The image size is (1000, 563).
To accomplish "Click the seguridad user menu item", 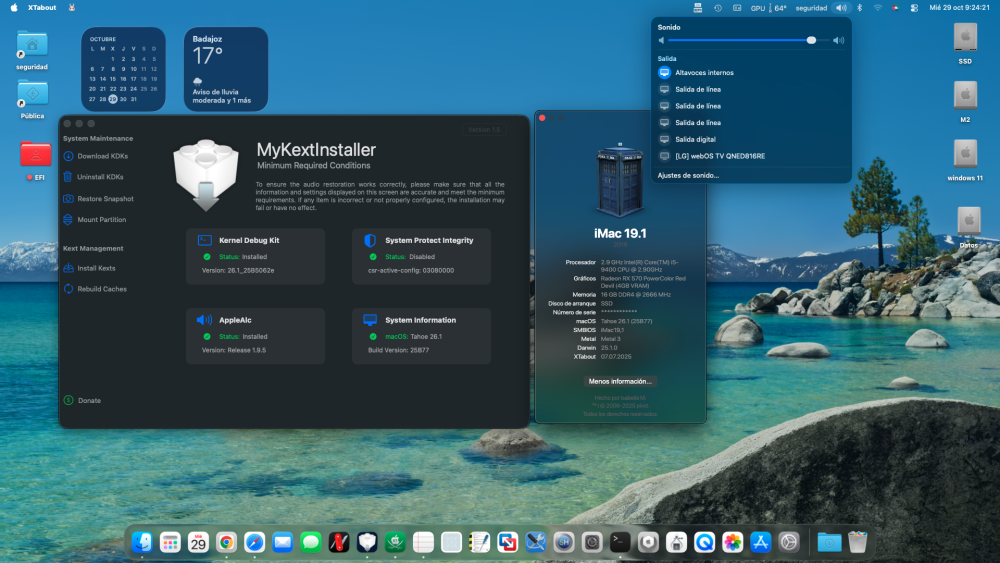I will point(811,8).
